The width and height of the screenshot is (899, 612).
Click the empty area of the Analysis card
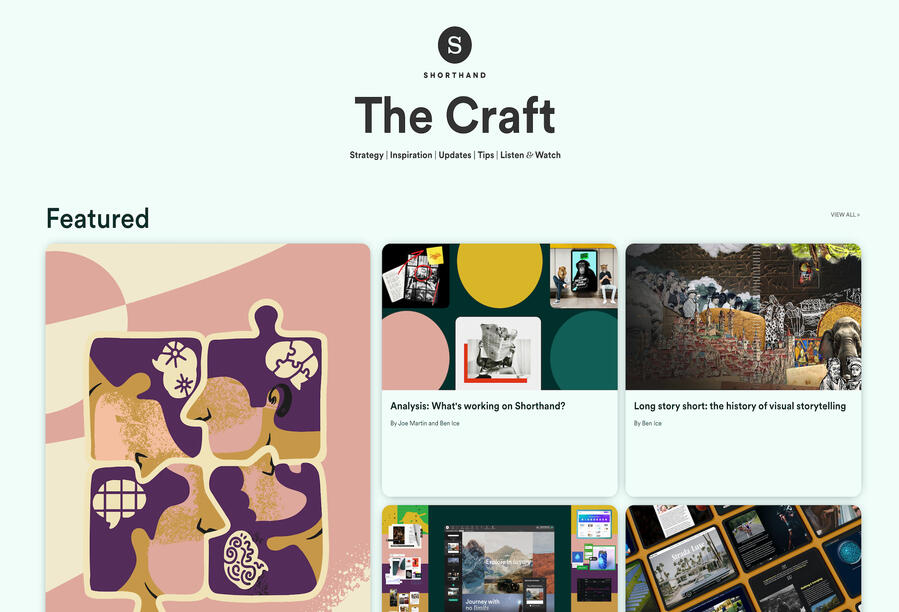(x=500, y=462)
